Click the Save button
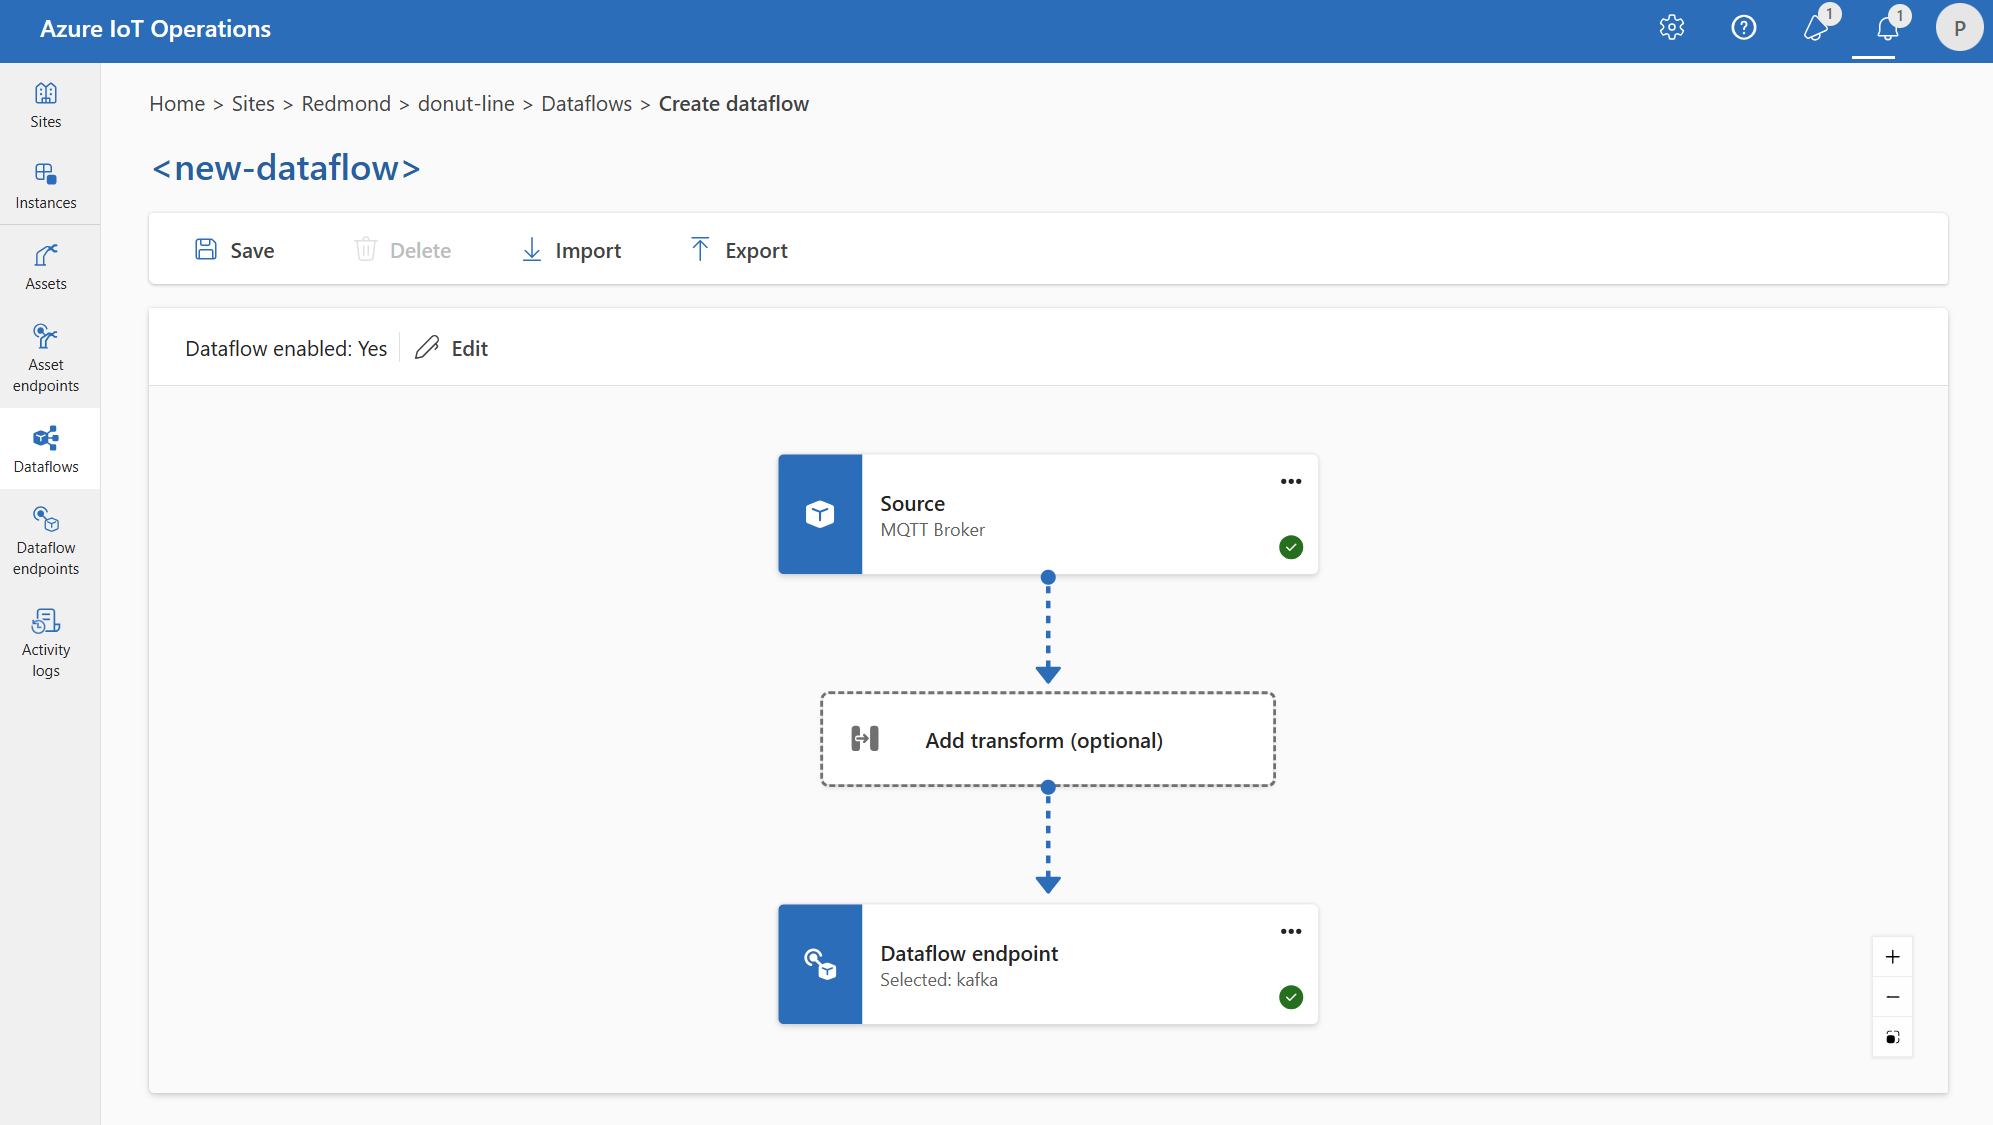1993x1125 pixels. [235, 249]
